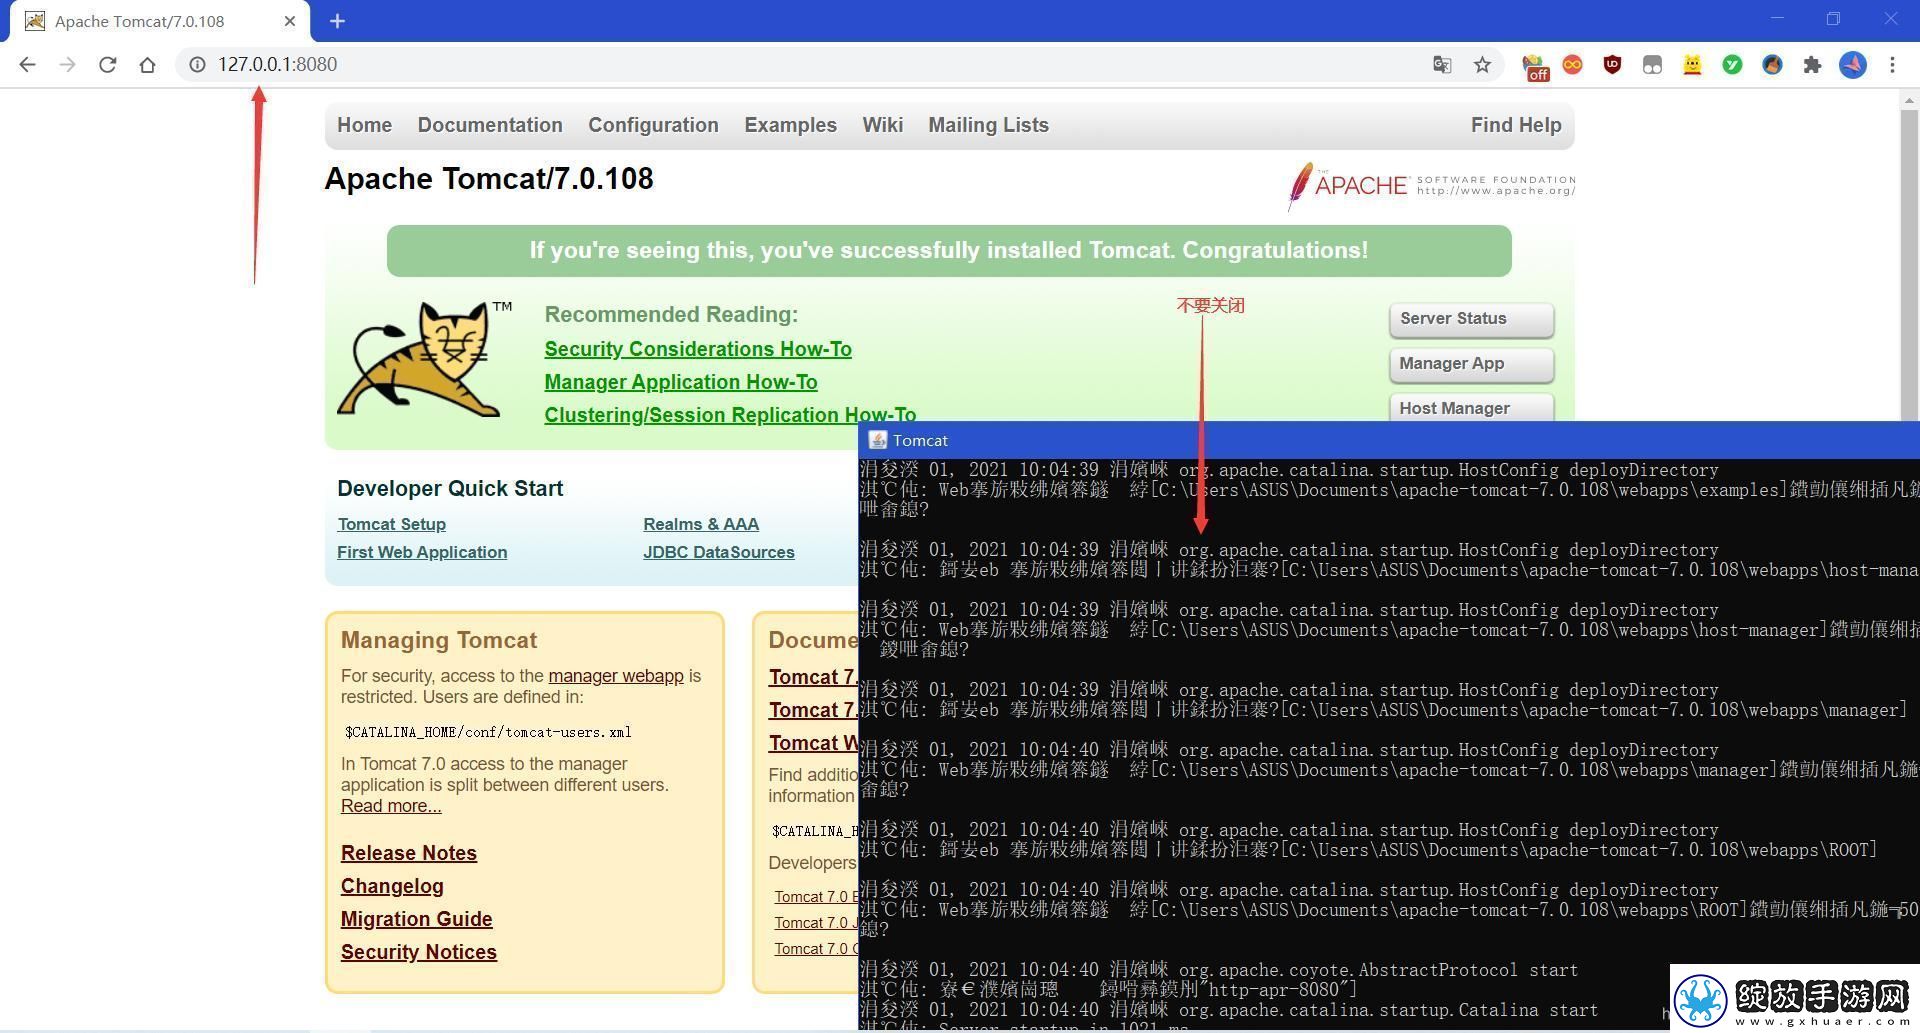The image size is (1920, 1033).
Task: Open a new browser tab
Action: coord(337,21)
